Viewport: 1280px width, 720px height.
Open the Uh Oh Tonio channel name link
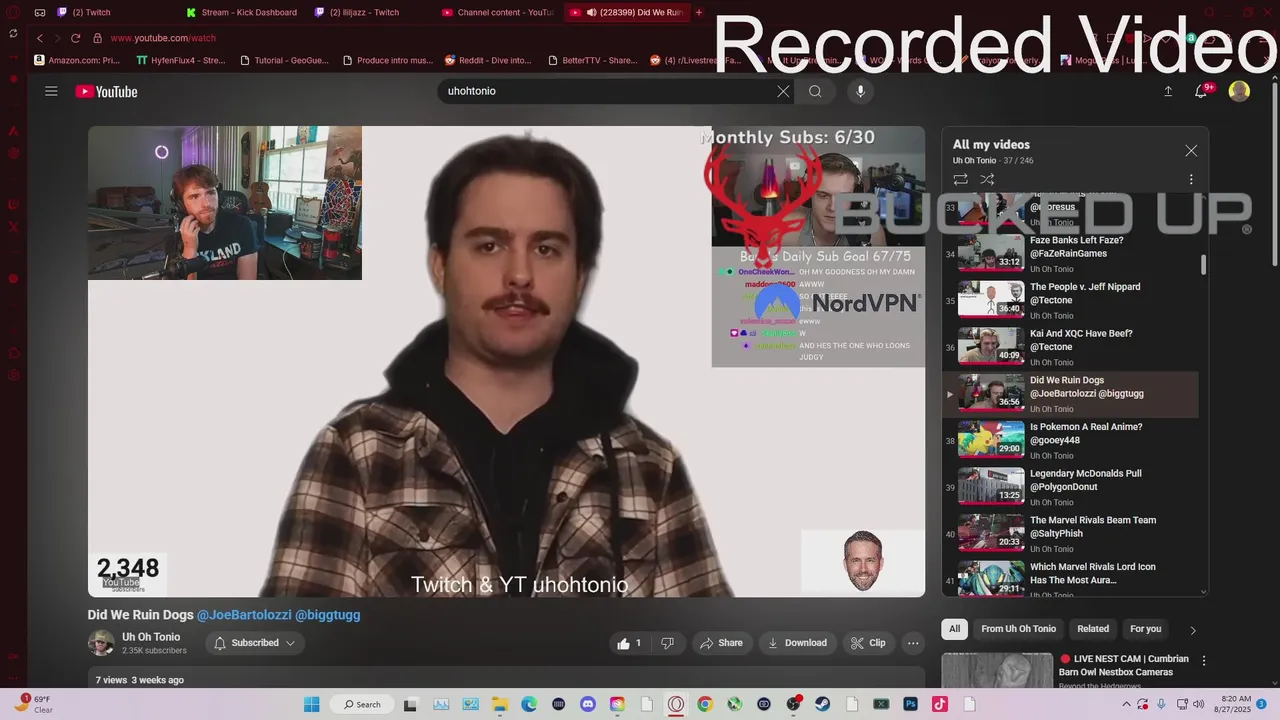pos(151,637)
